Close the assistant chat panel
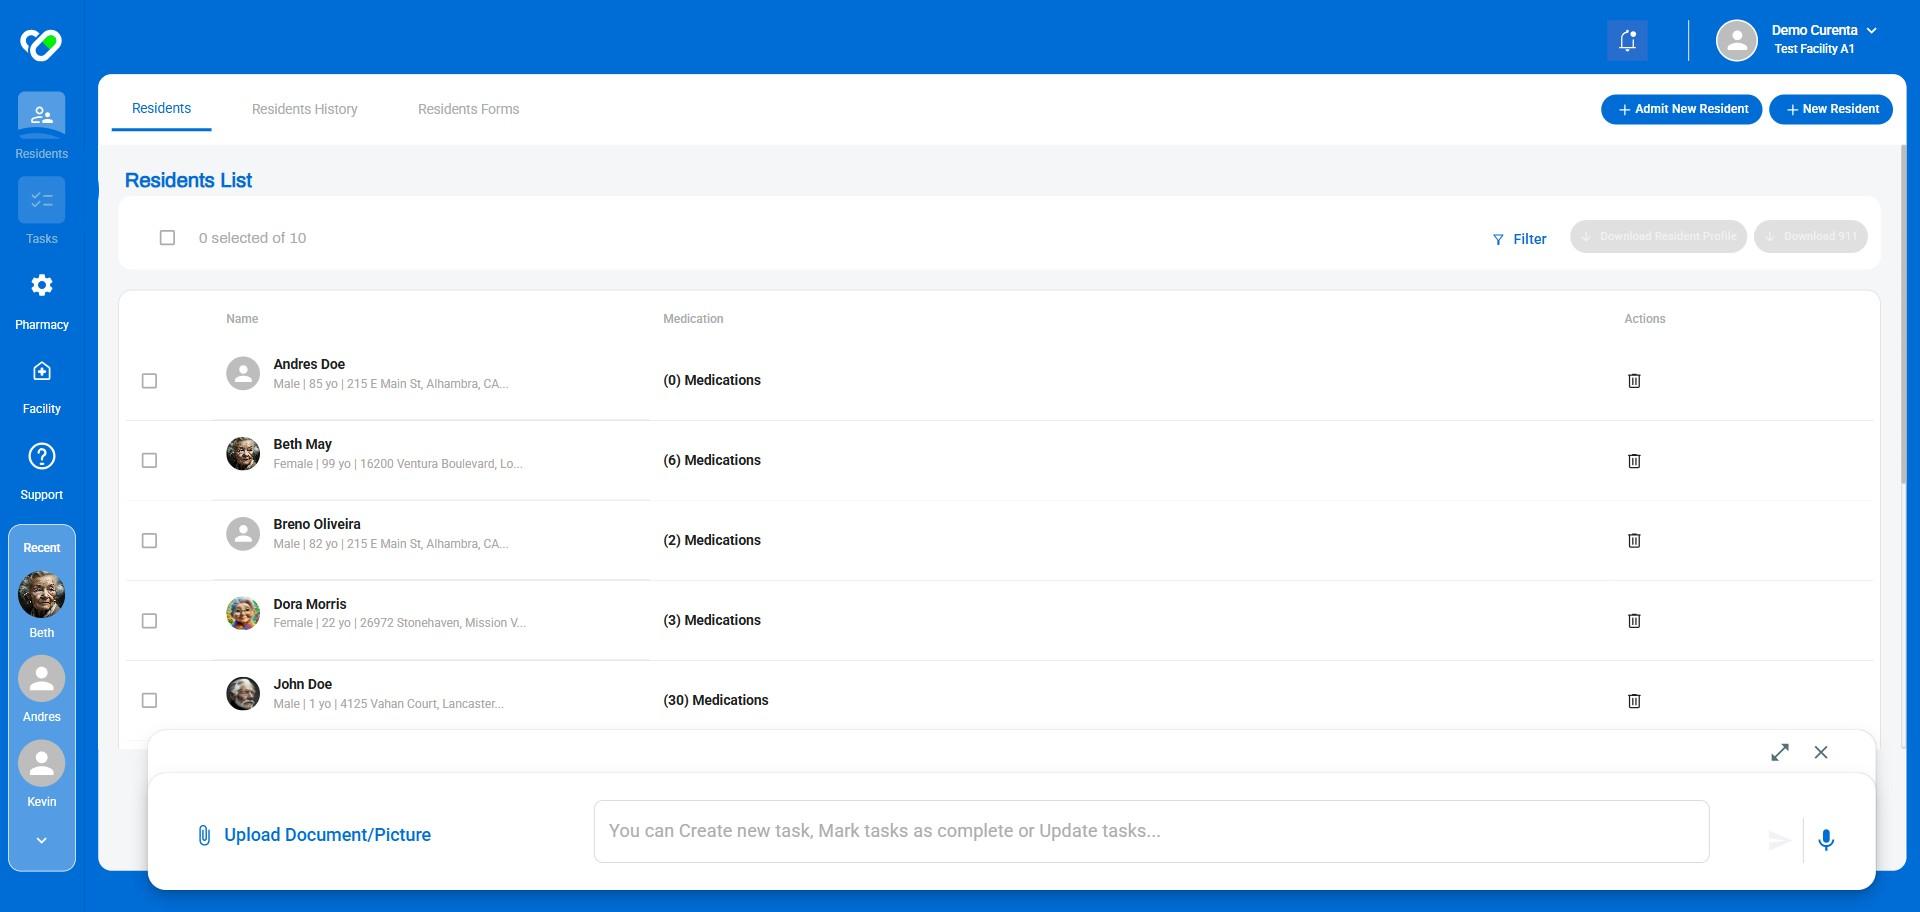Image resolution: width=1920 pixels, height=912 pixels. (x=1821, y=753)
